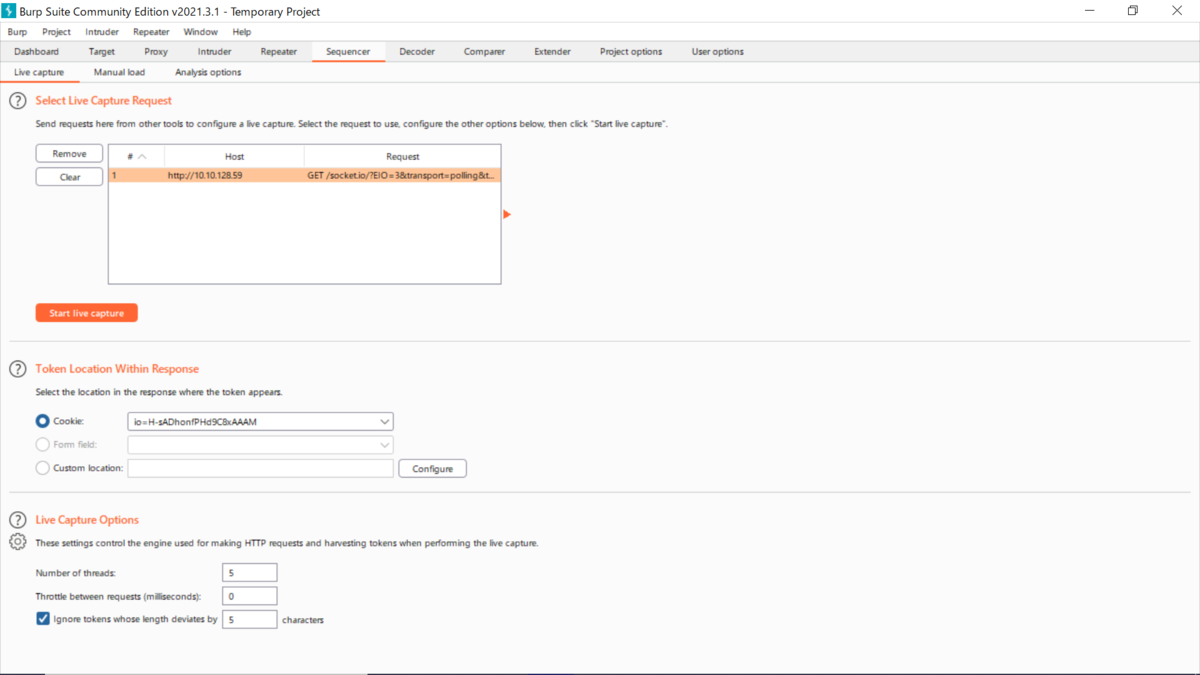1200x675 pixels.
Task: Open the User options tab
Action: [718, 52]
